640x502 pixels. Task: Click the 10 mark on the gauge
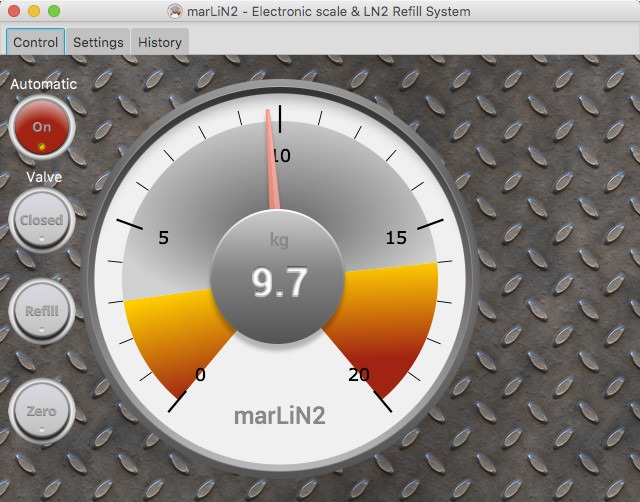point(280,156)
